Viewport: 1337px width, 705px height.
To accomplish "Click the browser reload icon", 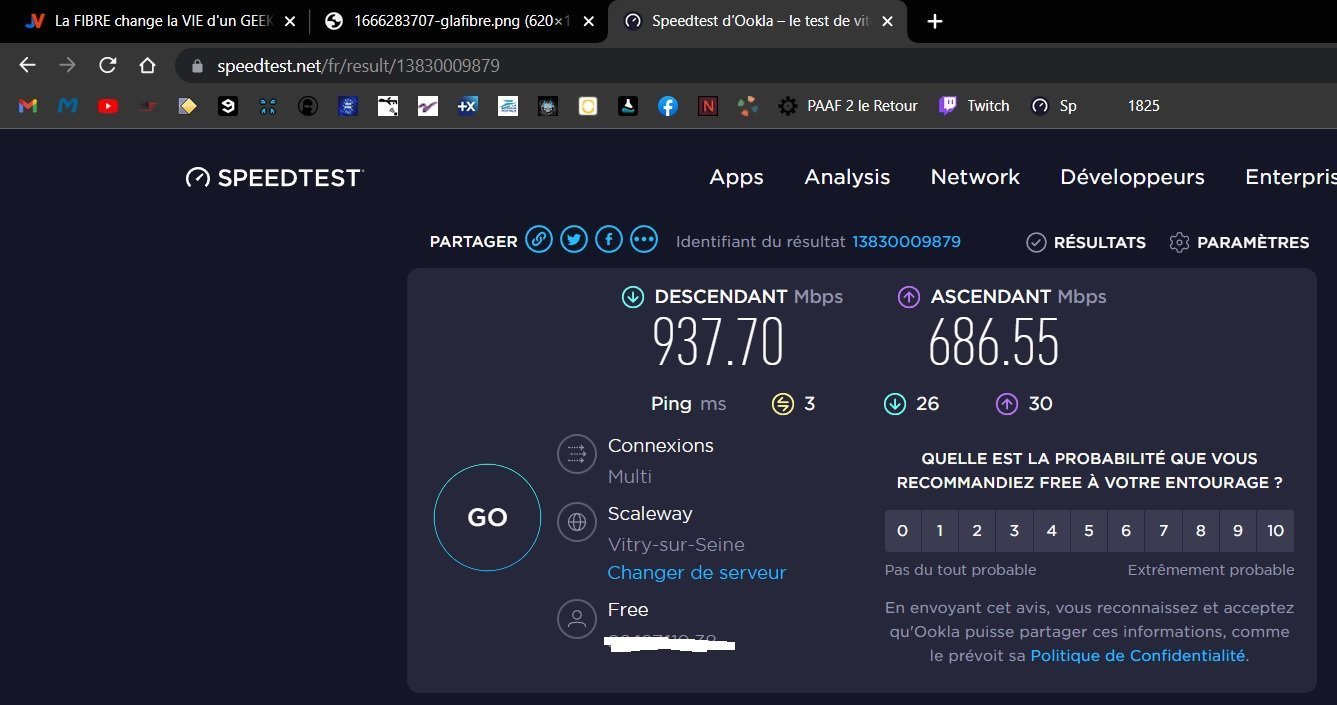I will 107,65.
